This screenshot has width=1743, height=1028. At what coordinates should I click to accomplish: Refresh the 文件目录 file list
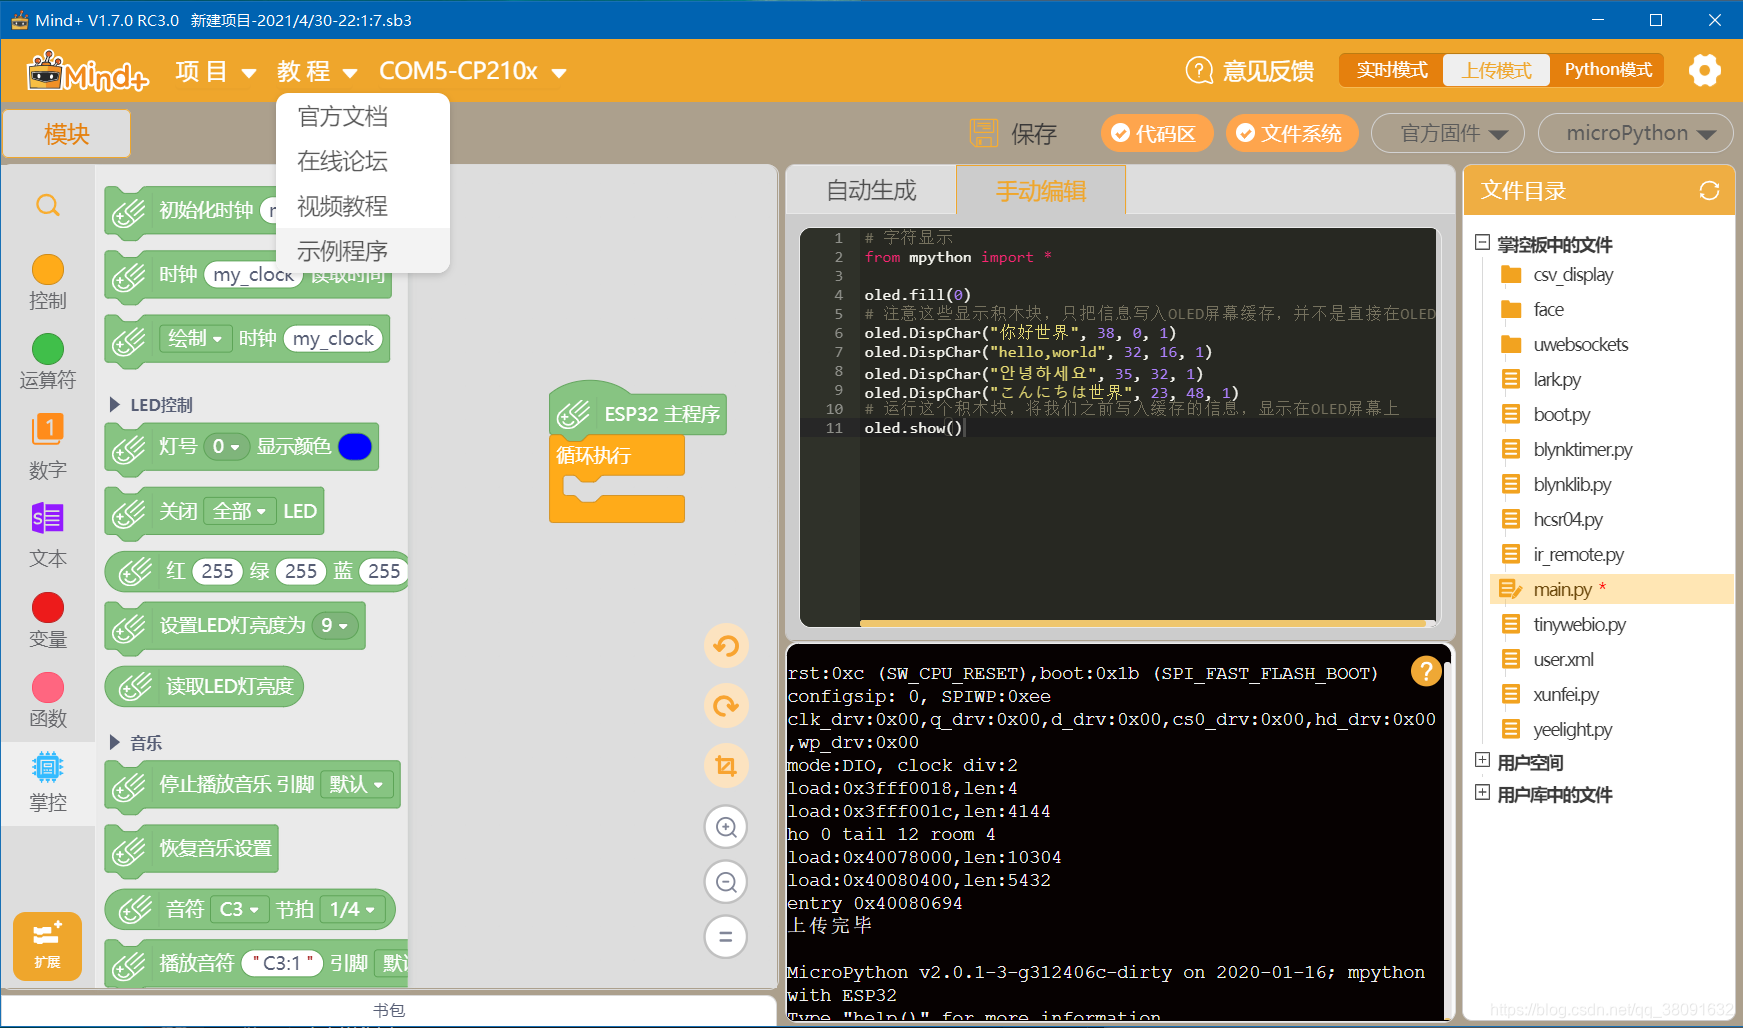(1709, 190)
